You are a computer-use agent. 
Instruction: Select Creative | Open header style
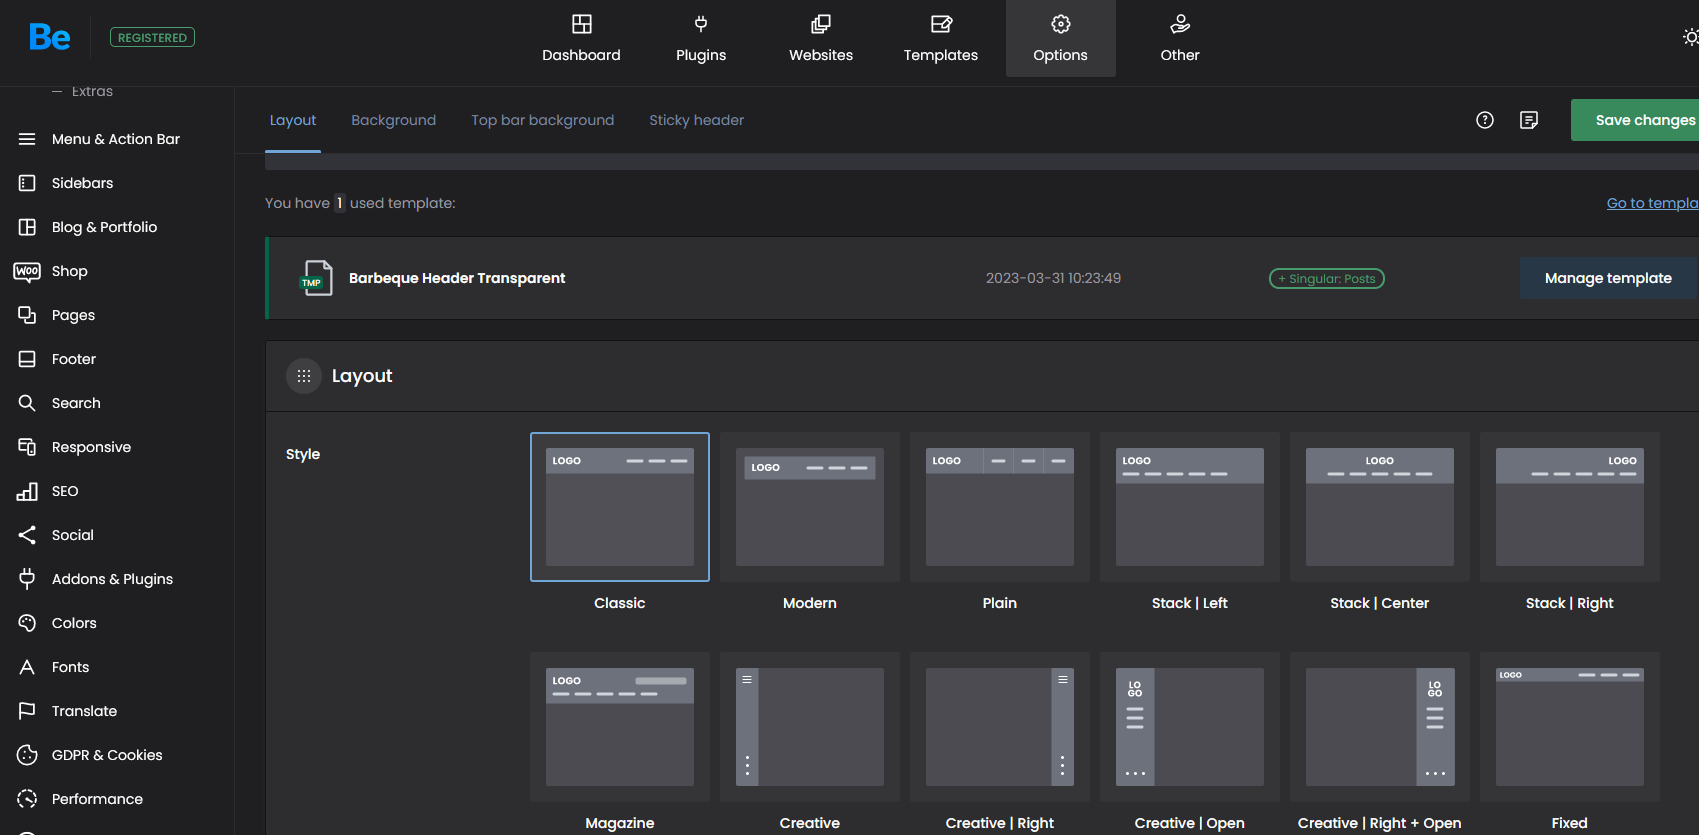pyautogui.click(x=1190, y=727)
